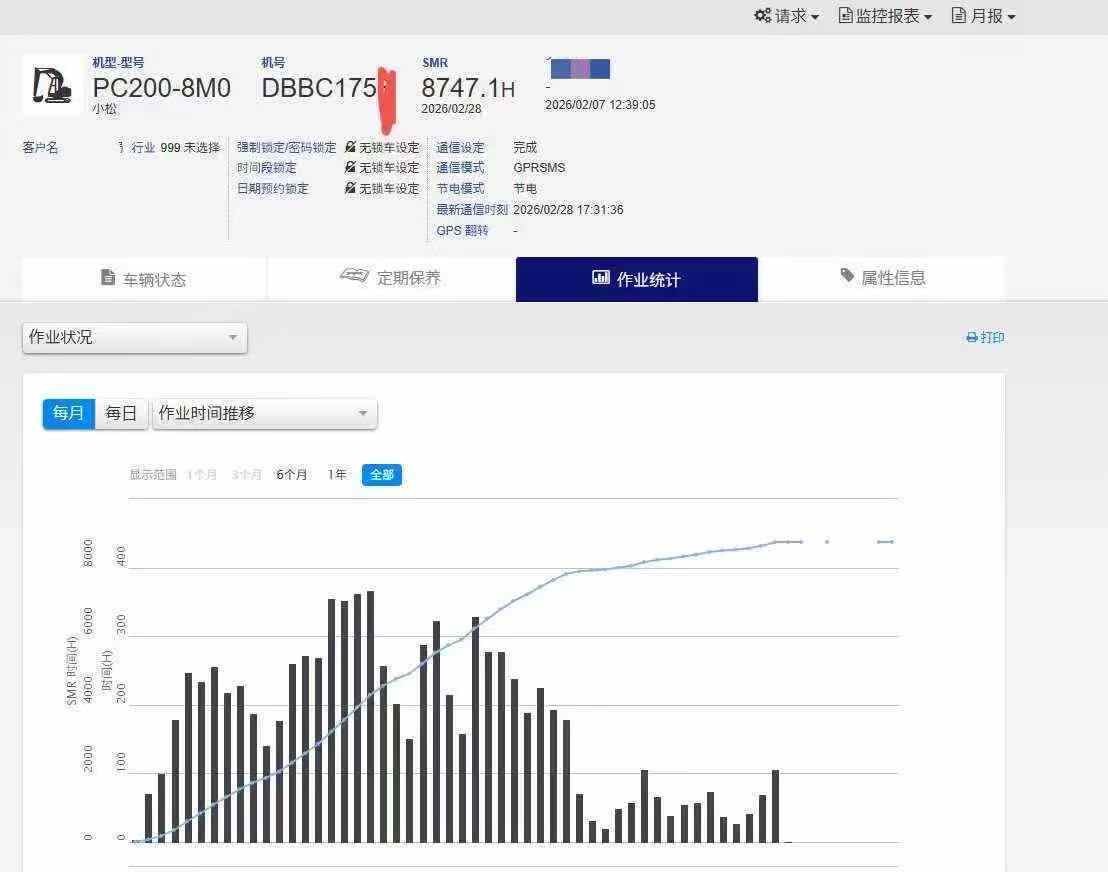Click the gears icon next to 请求
Viewport: 1108px width, 872px height.
pos(761,16)
